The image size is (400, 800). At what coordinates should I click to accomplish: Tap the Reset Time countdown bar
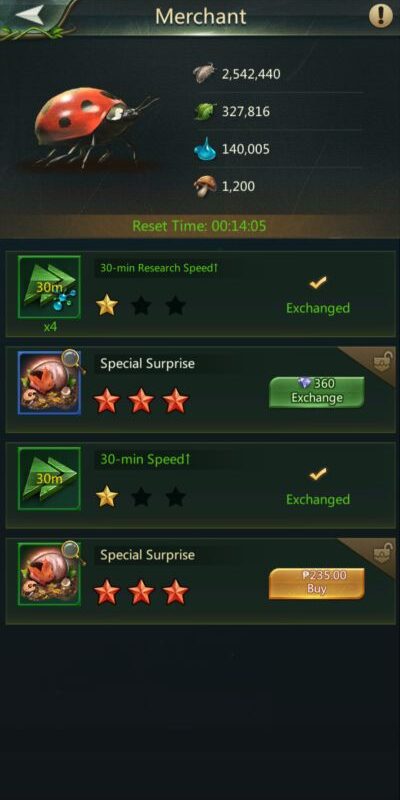[x=199, y=226]
